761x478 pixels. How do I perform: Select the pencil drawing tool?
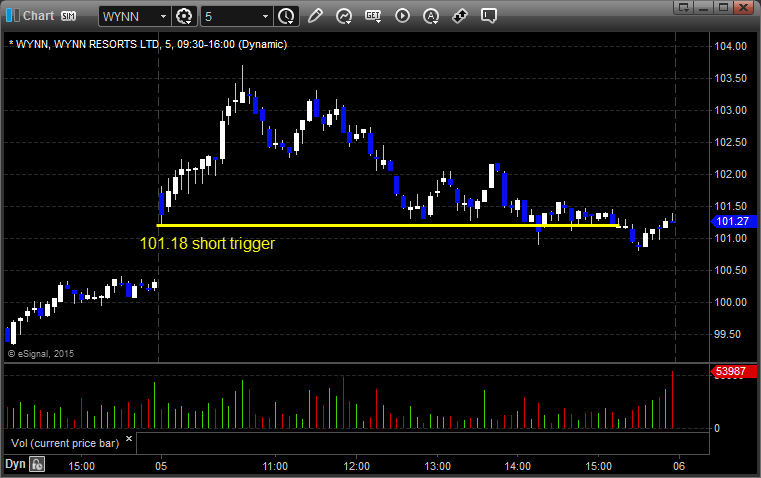coord(315,16)
